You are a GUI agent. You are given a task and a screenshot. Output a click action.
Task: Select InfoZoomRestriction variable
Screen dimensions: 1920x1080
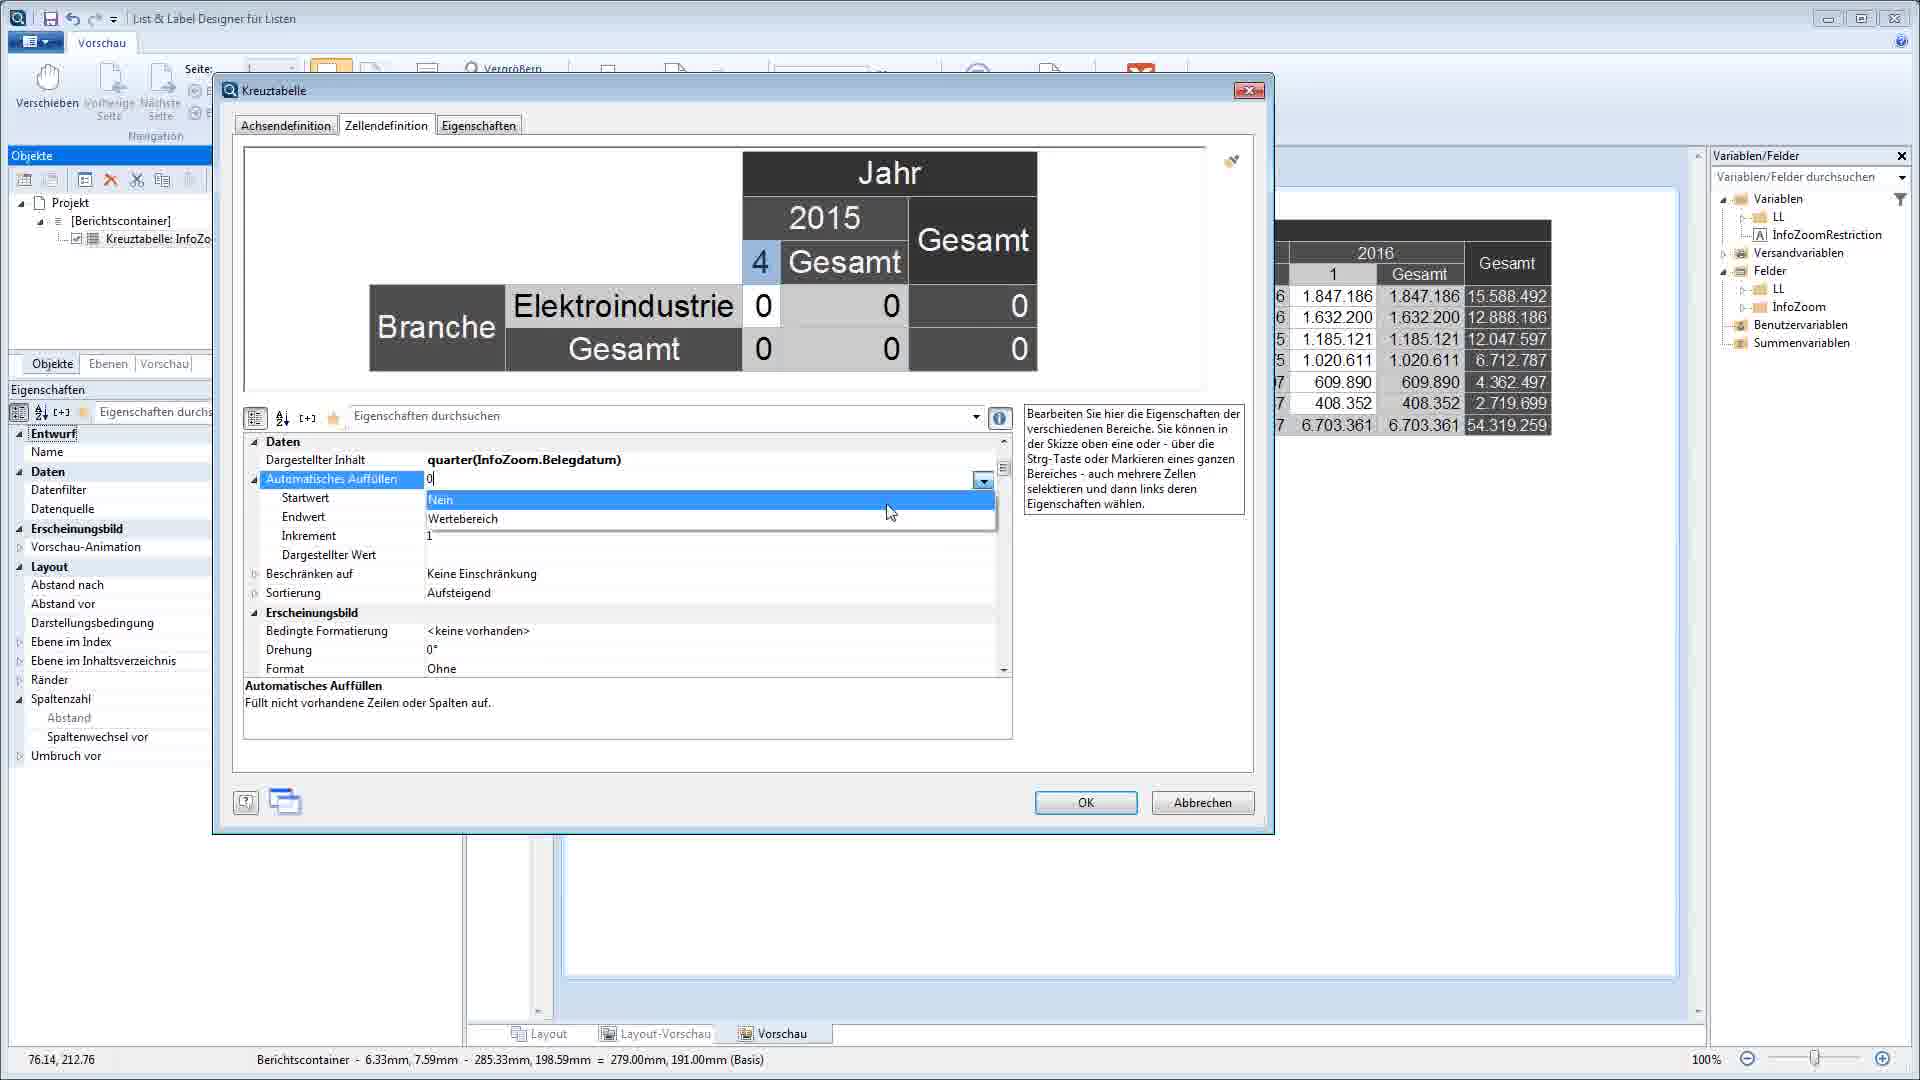pos(1826,235)
